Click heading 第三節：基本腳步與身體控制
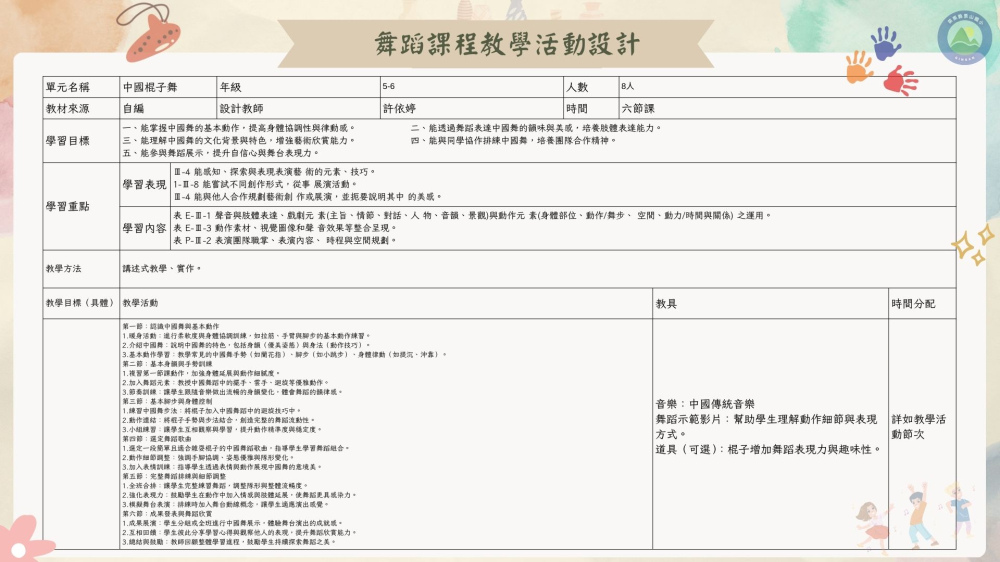This screenshot has width=1000, height=562. click(167, 401)
